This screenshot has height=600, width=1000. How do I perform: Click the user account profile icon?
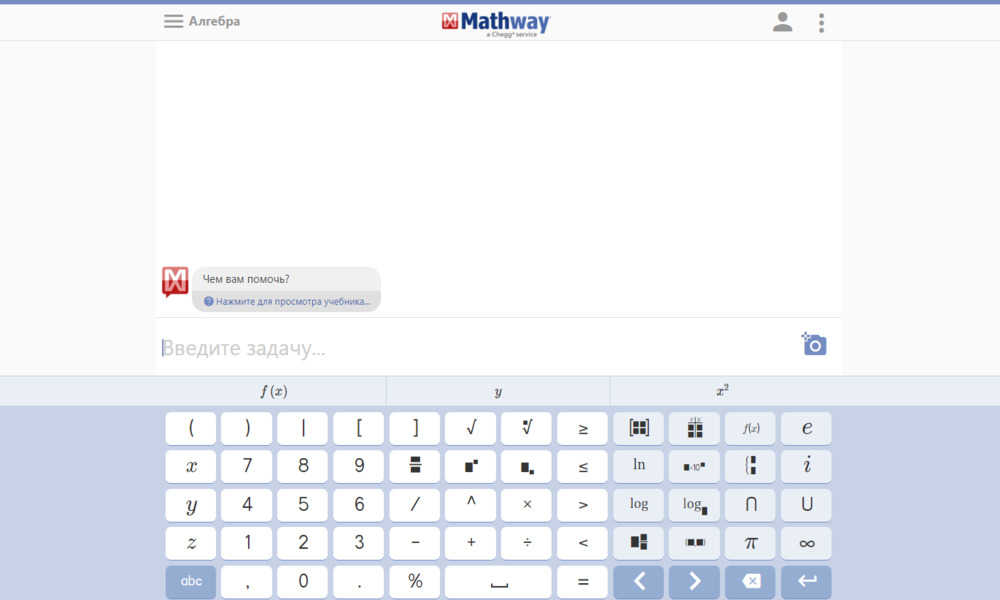782,22
